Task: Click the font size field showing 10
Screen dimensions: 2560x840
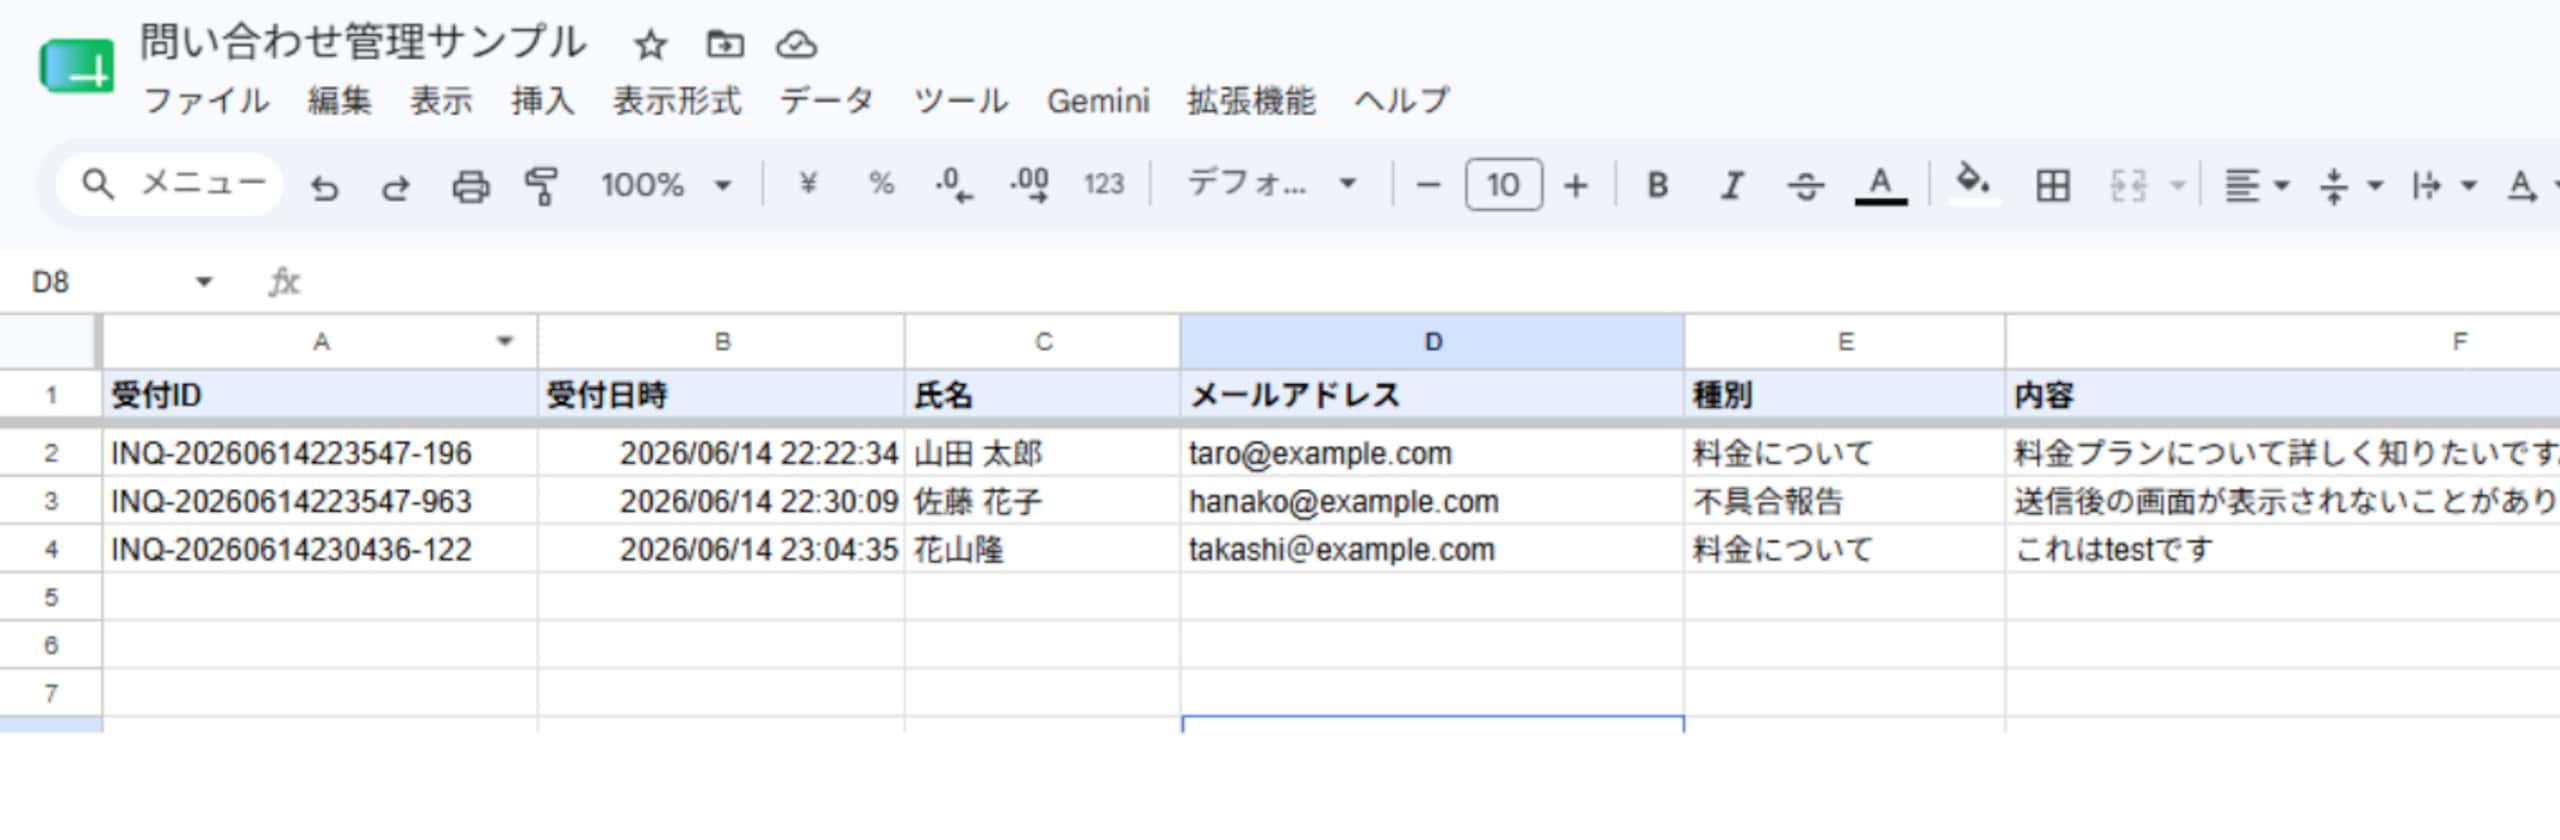Action: pyautogui.click(x=1503, y=185)
